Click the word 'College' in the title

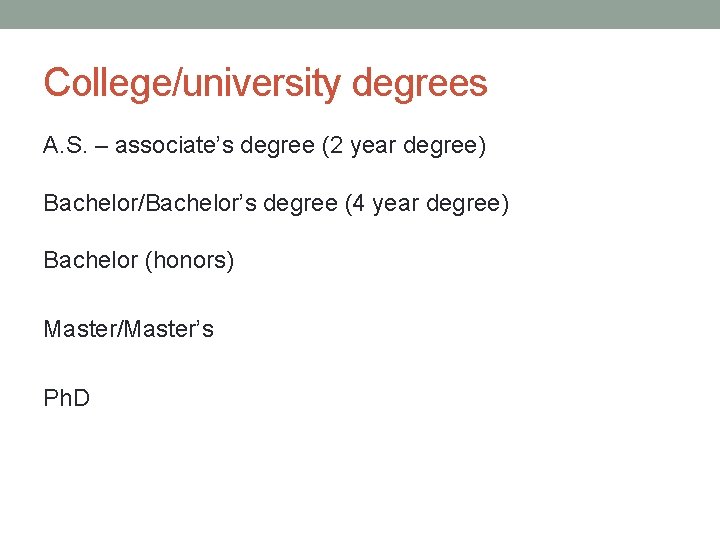(x=108, y=83)
